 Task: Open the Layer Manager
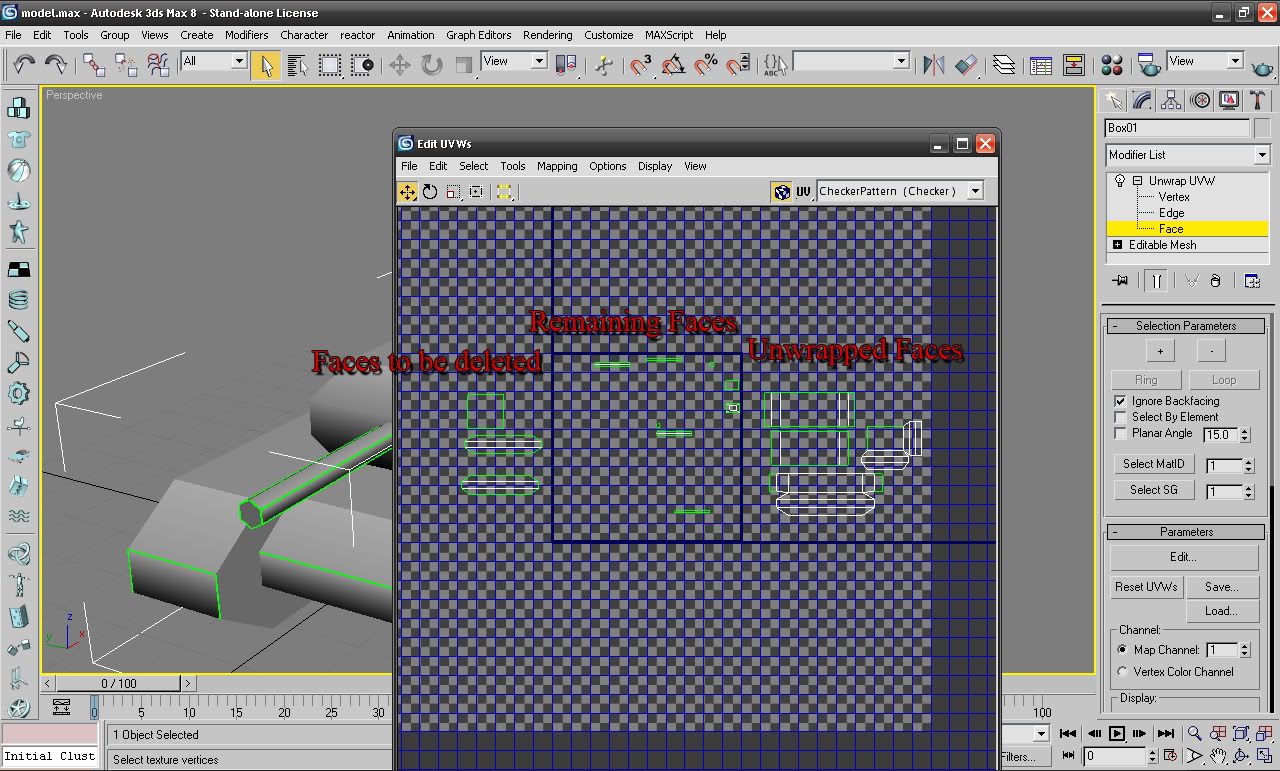(x=1004, y=65)
